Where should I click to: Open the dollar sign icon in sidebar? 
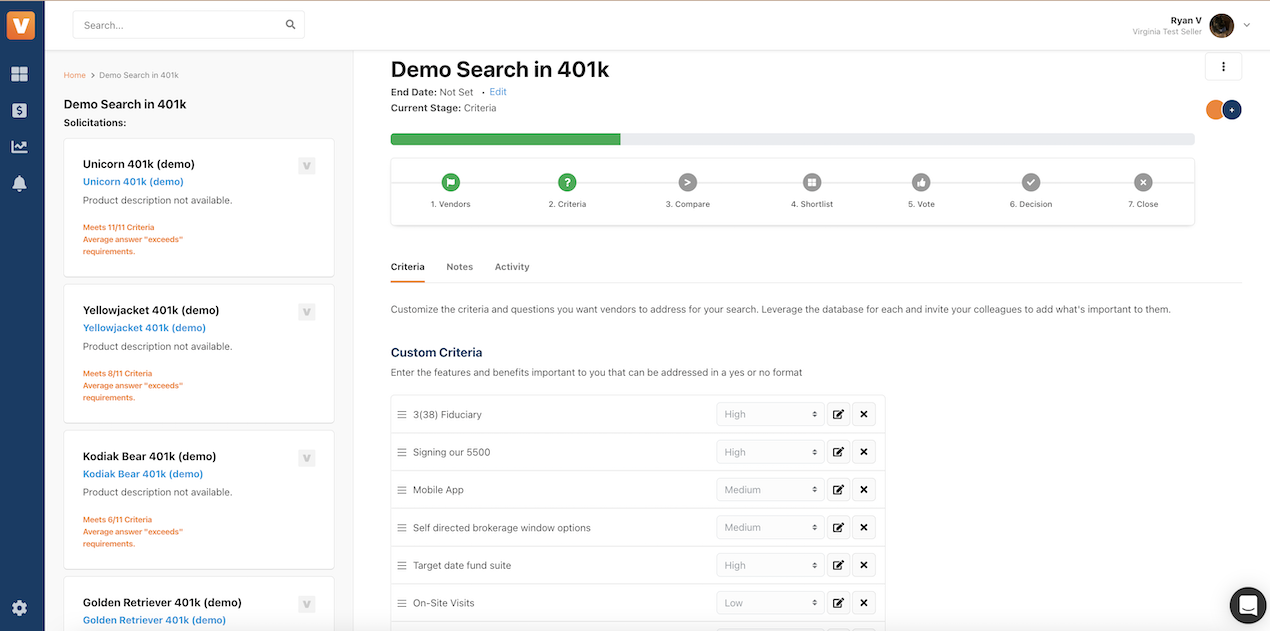[20, 110]
